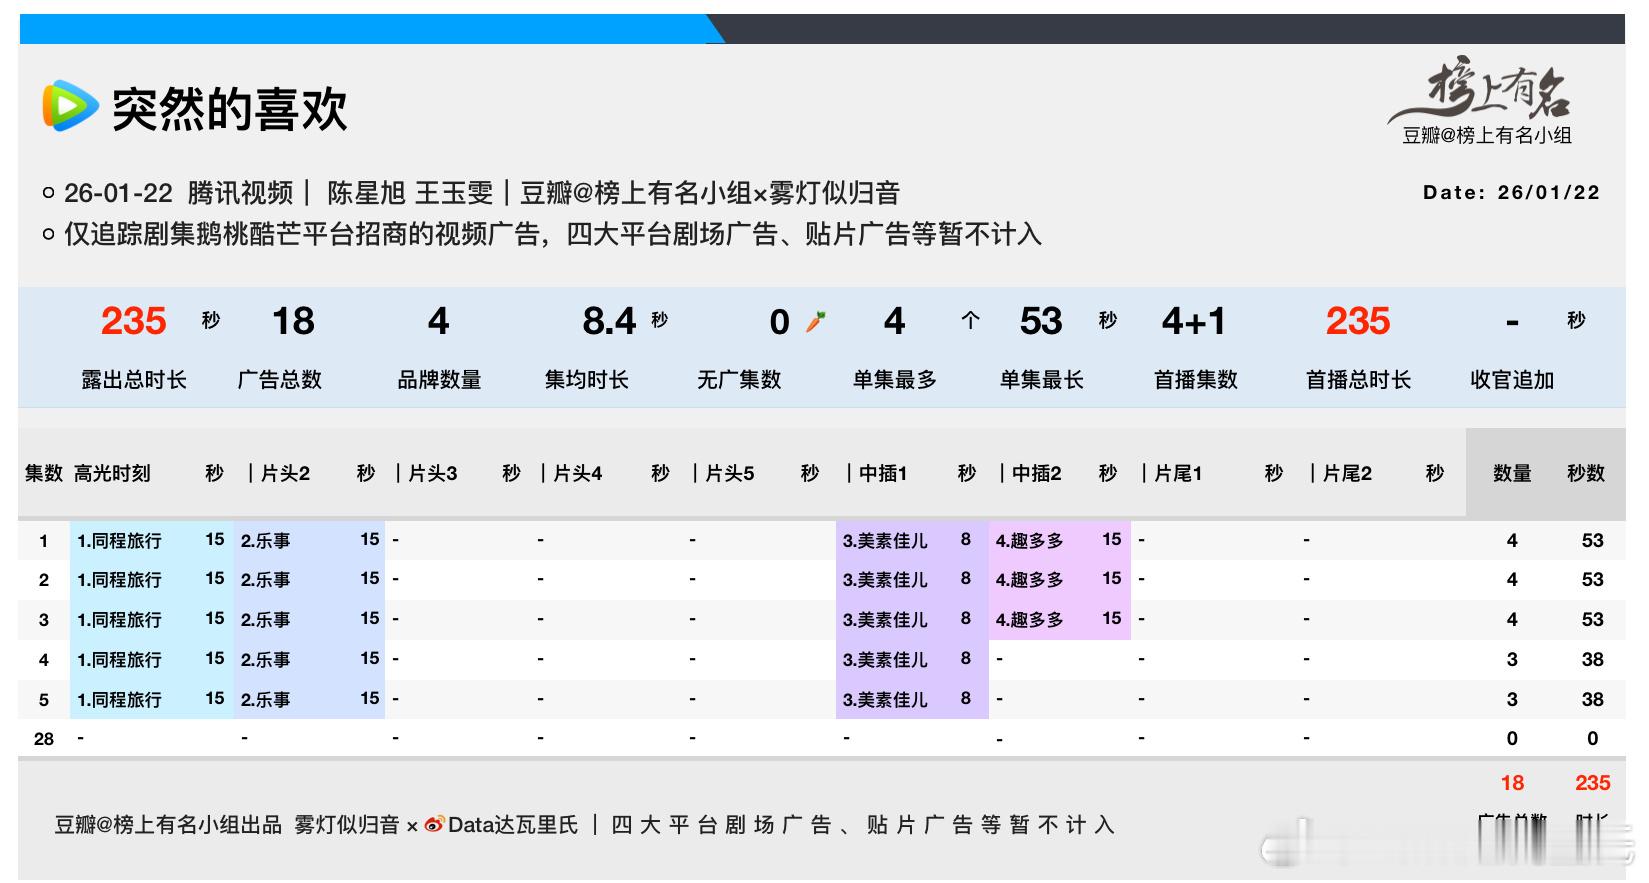Click the 露出总时长 label
This screenshot has width=1649, height=883.
pos(134,380)
